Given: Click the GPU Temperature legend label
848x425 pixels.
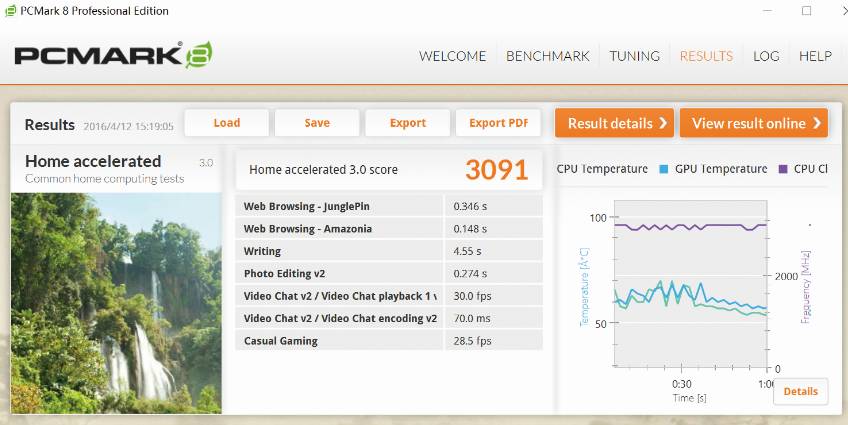Looking at the screenshot, I should tap(721, 169).
